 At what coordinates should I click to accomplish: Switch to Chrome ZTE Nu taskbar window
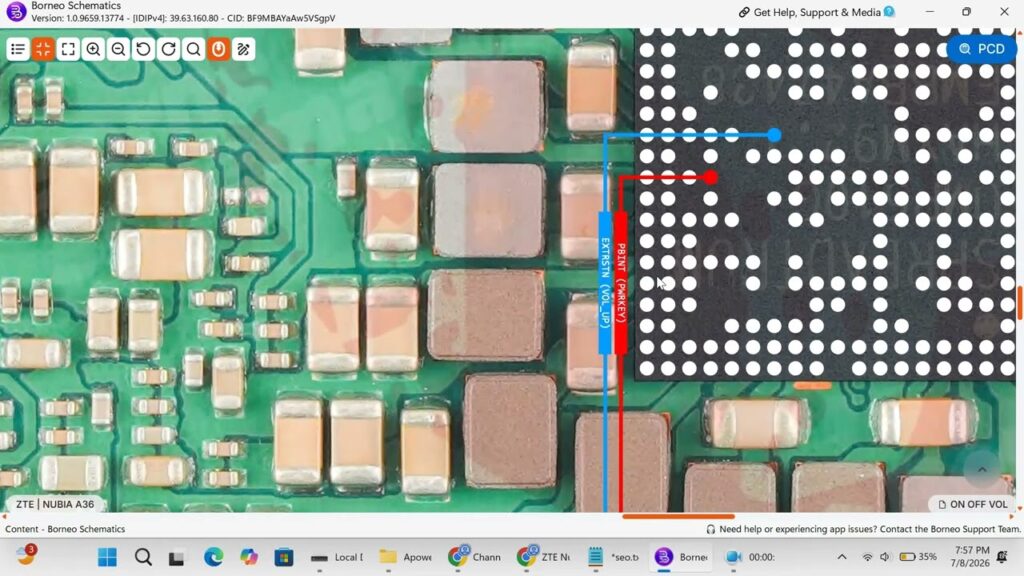544,557
